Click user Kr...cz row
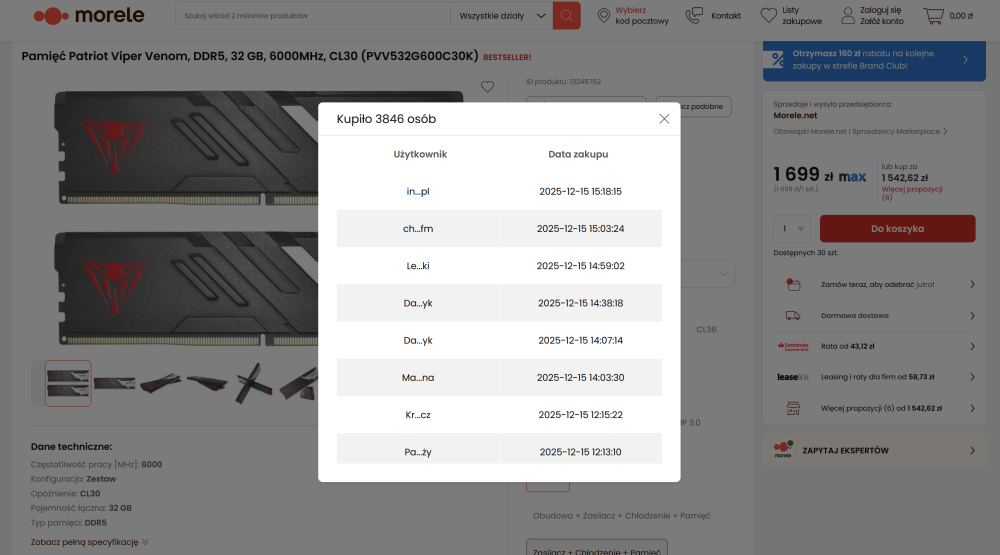 pyautogui.click(x=418, y=415)
